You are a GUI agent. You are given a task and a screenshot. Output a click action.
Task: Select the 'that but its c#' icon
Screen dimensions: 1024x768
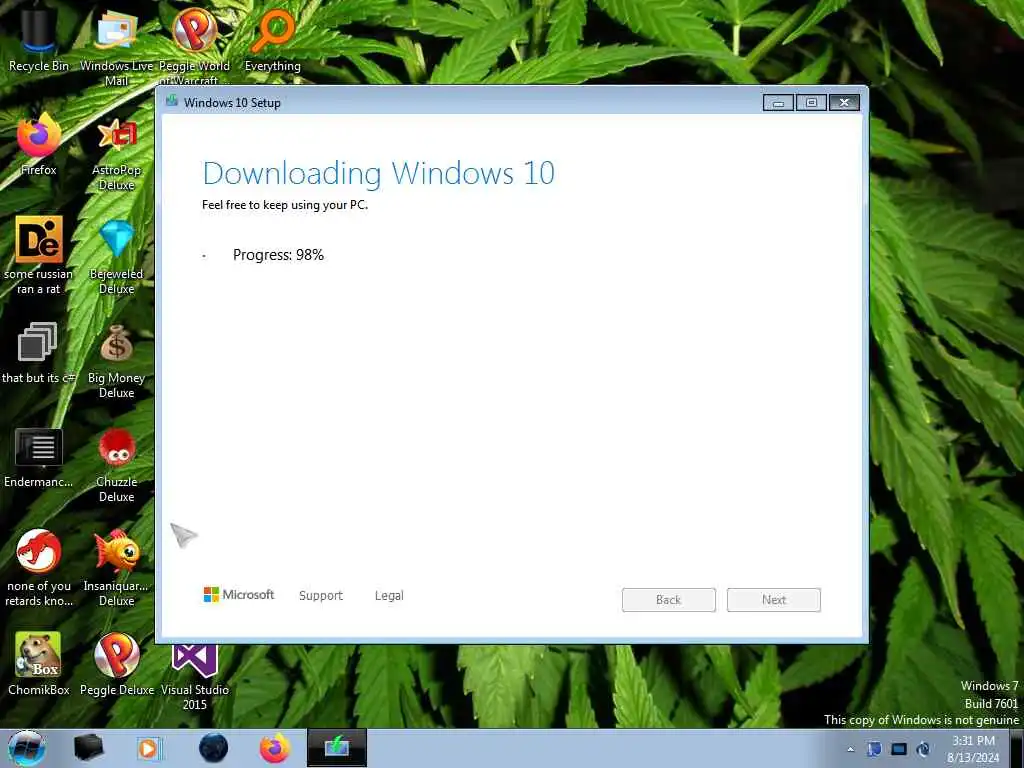(39, 353)
